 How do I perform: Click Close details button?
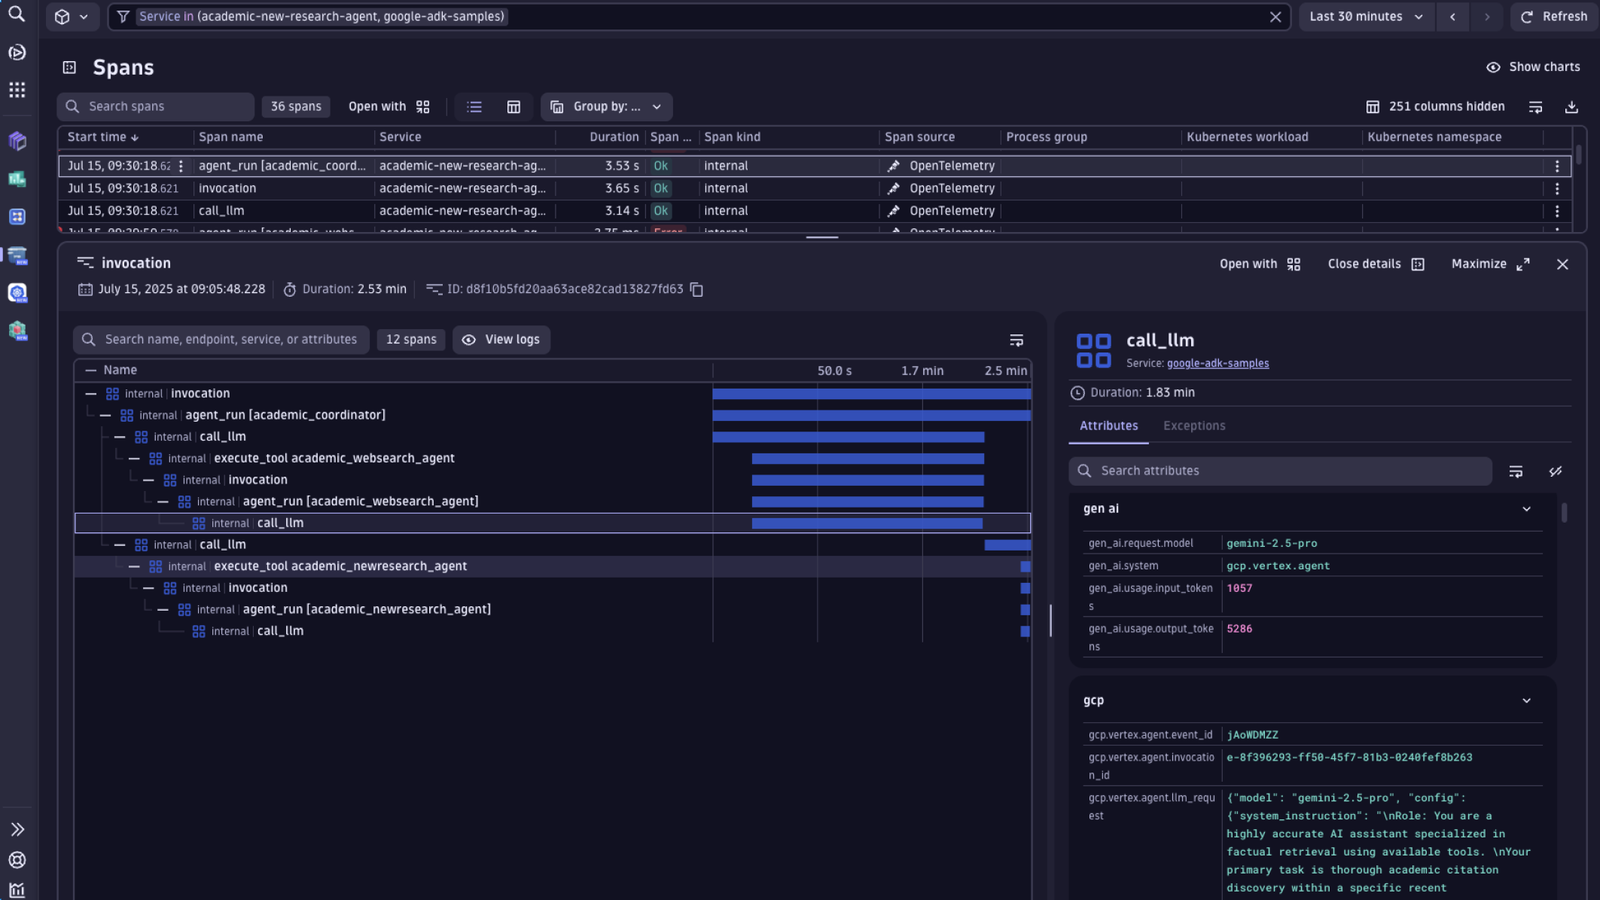1375,264
